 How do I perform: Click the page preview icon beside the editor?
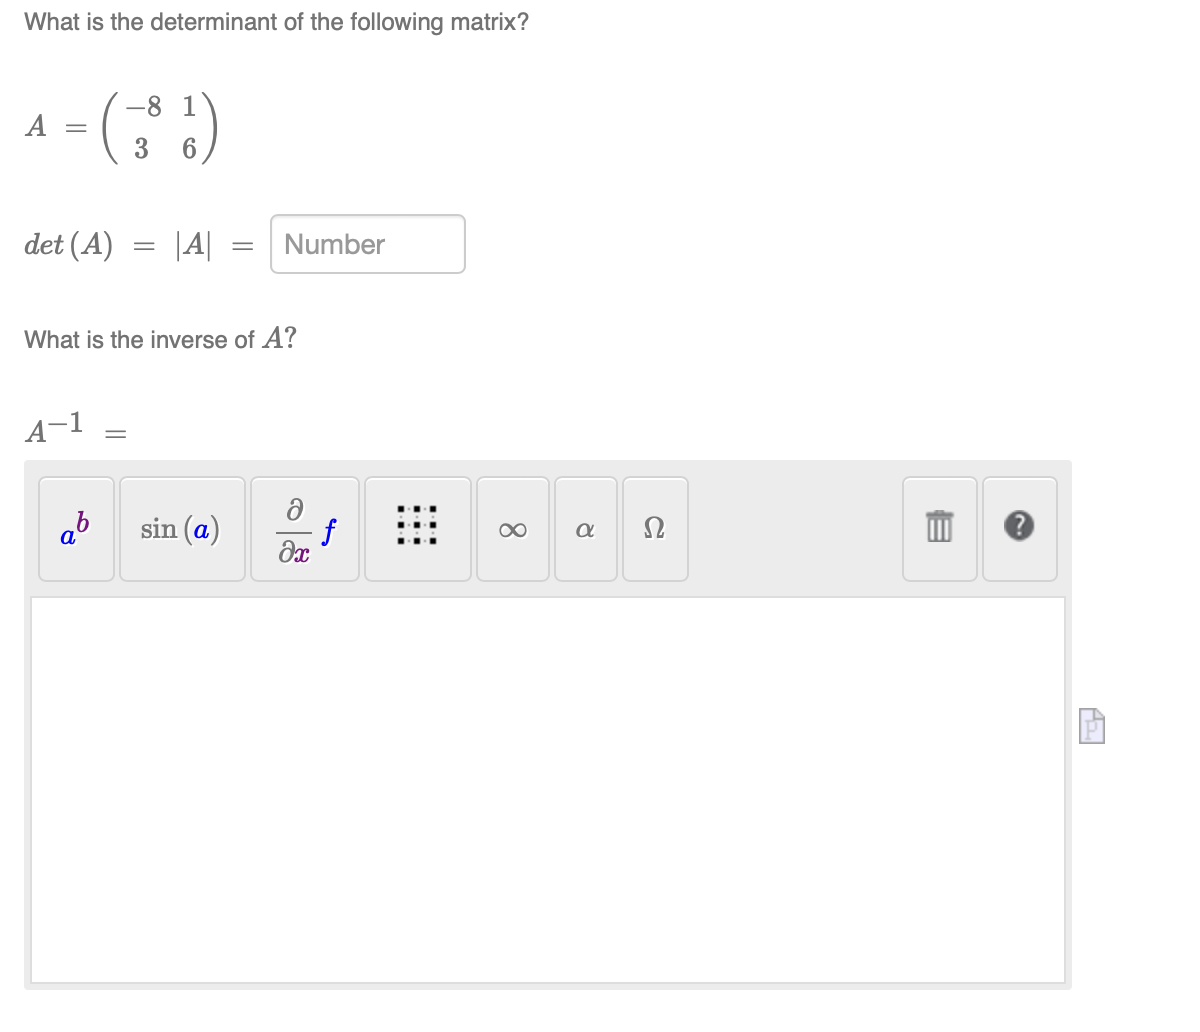point(1091,727)
